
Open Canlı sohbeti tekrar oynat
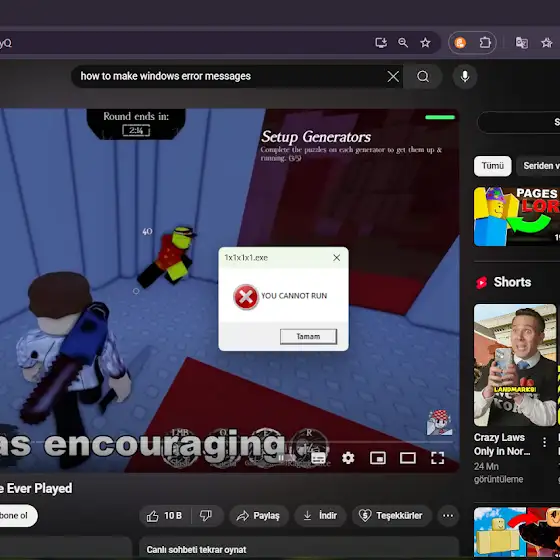[x=299, y=549]
